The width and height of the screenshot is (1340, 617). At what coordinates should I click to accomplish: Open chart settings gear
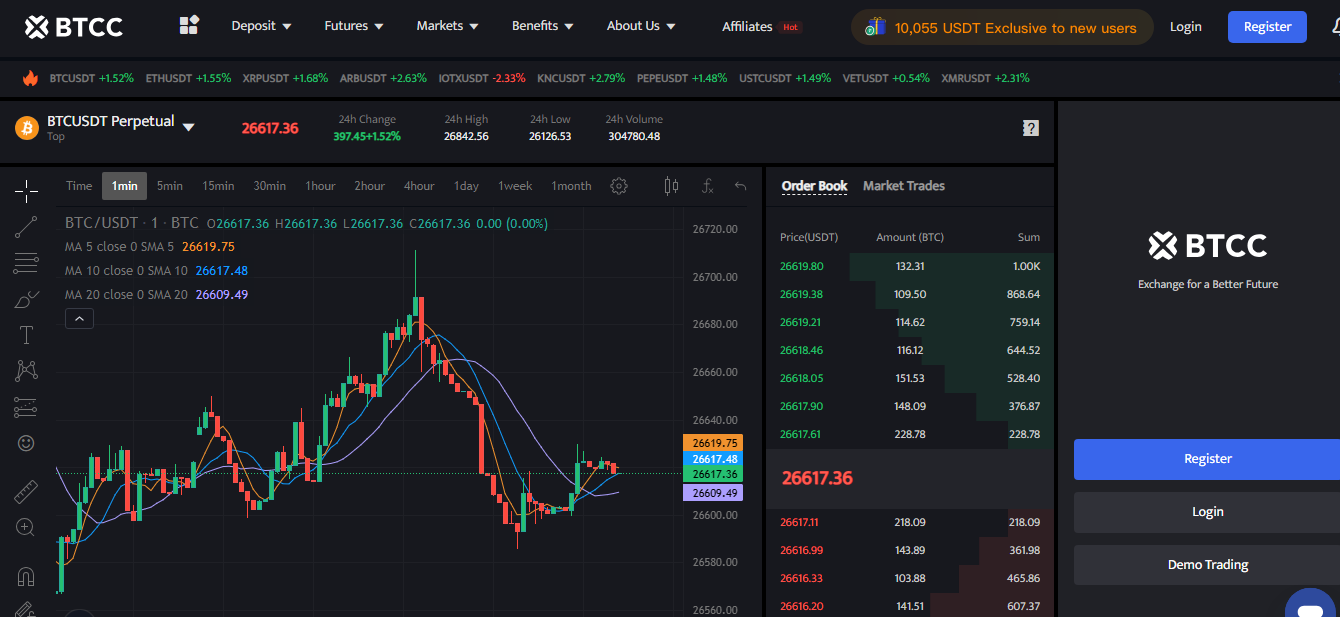point(619,186)
